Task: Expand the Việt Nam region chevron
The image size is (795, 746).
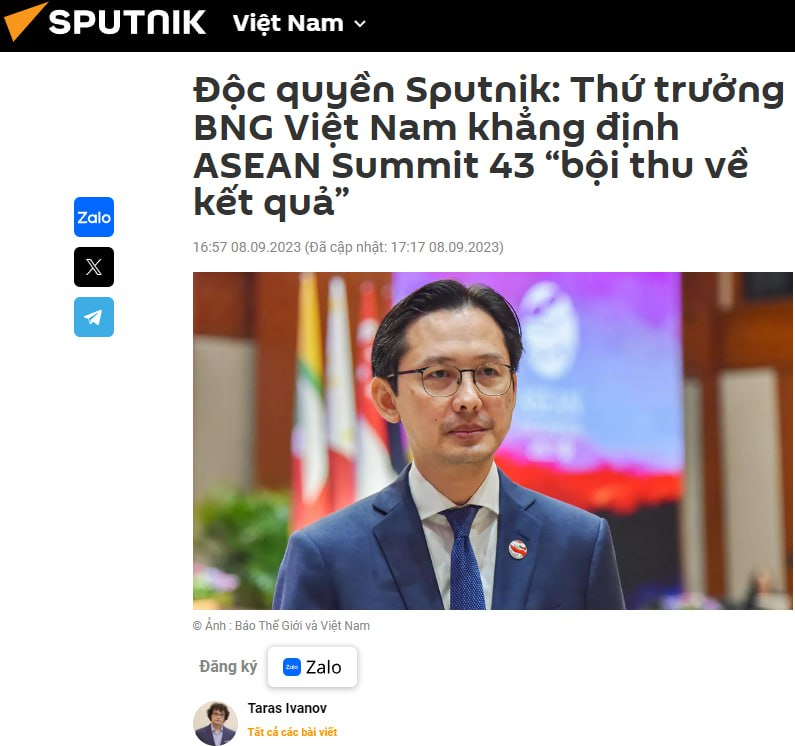Action: coord(359,24)
